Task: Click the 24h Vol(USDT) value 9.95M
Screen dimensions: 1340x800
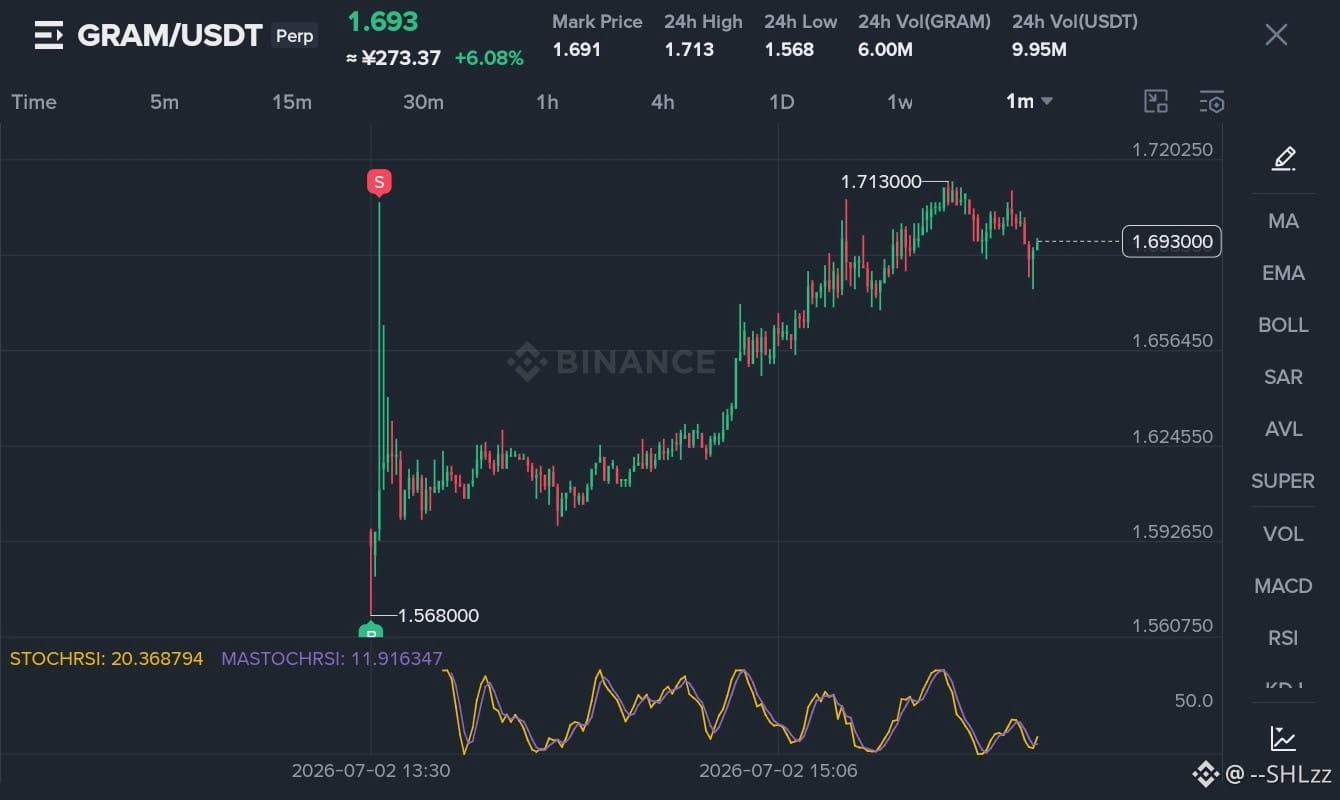Action: point(1039,49)
